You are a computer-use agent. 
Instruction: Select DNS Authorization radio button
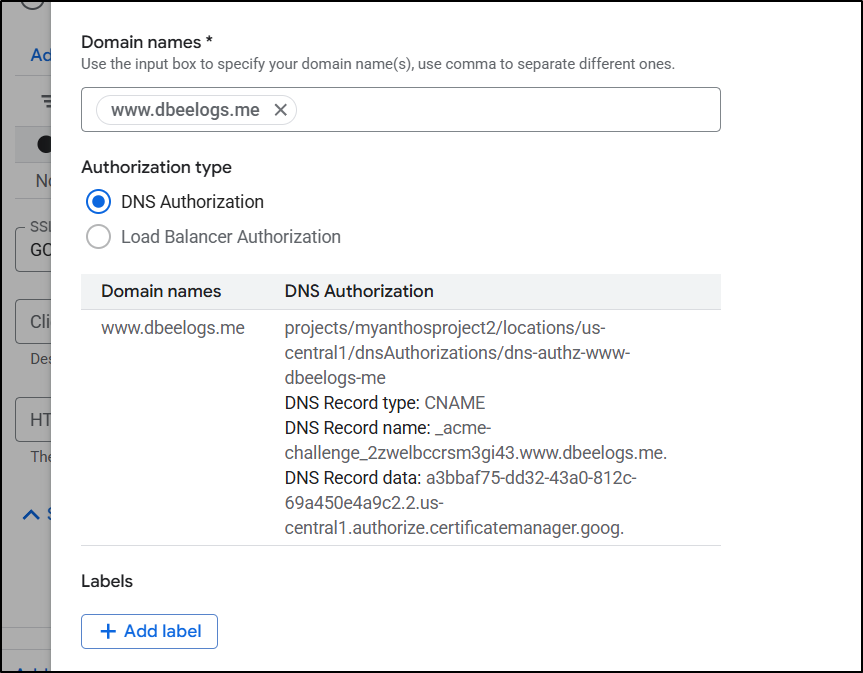pos(99,202)
